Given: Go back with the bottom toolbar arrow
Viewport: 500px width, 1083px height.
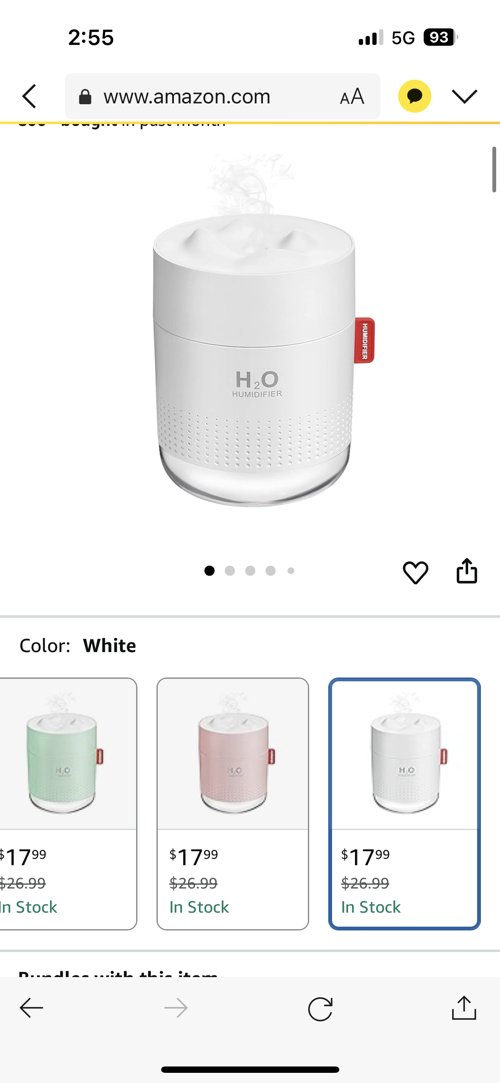Looking at the screenshot, I should [x=31, y=1008].
